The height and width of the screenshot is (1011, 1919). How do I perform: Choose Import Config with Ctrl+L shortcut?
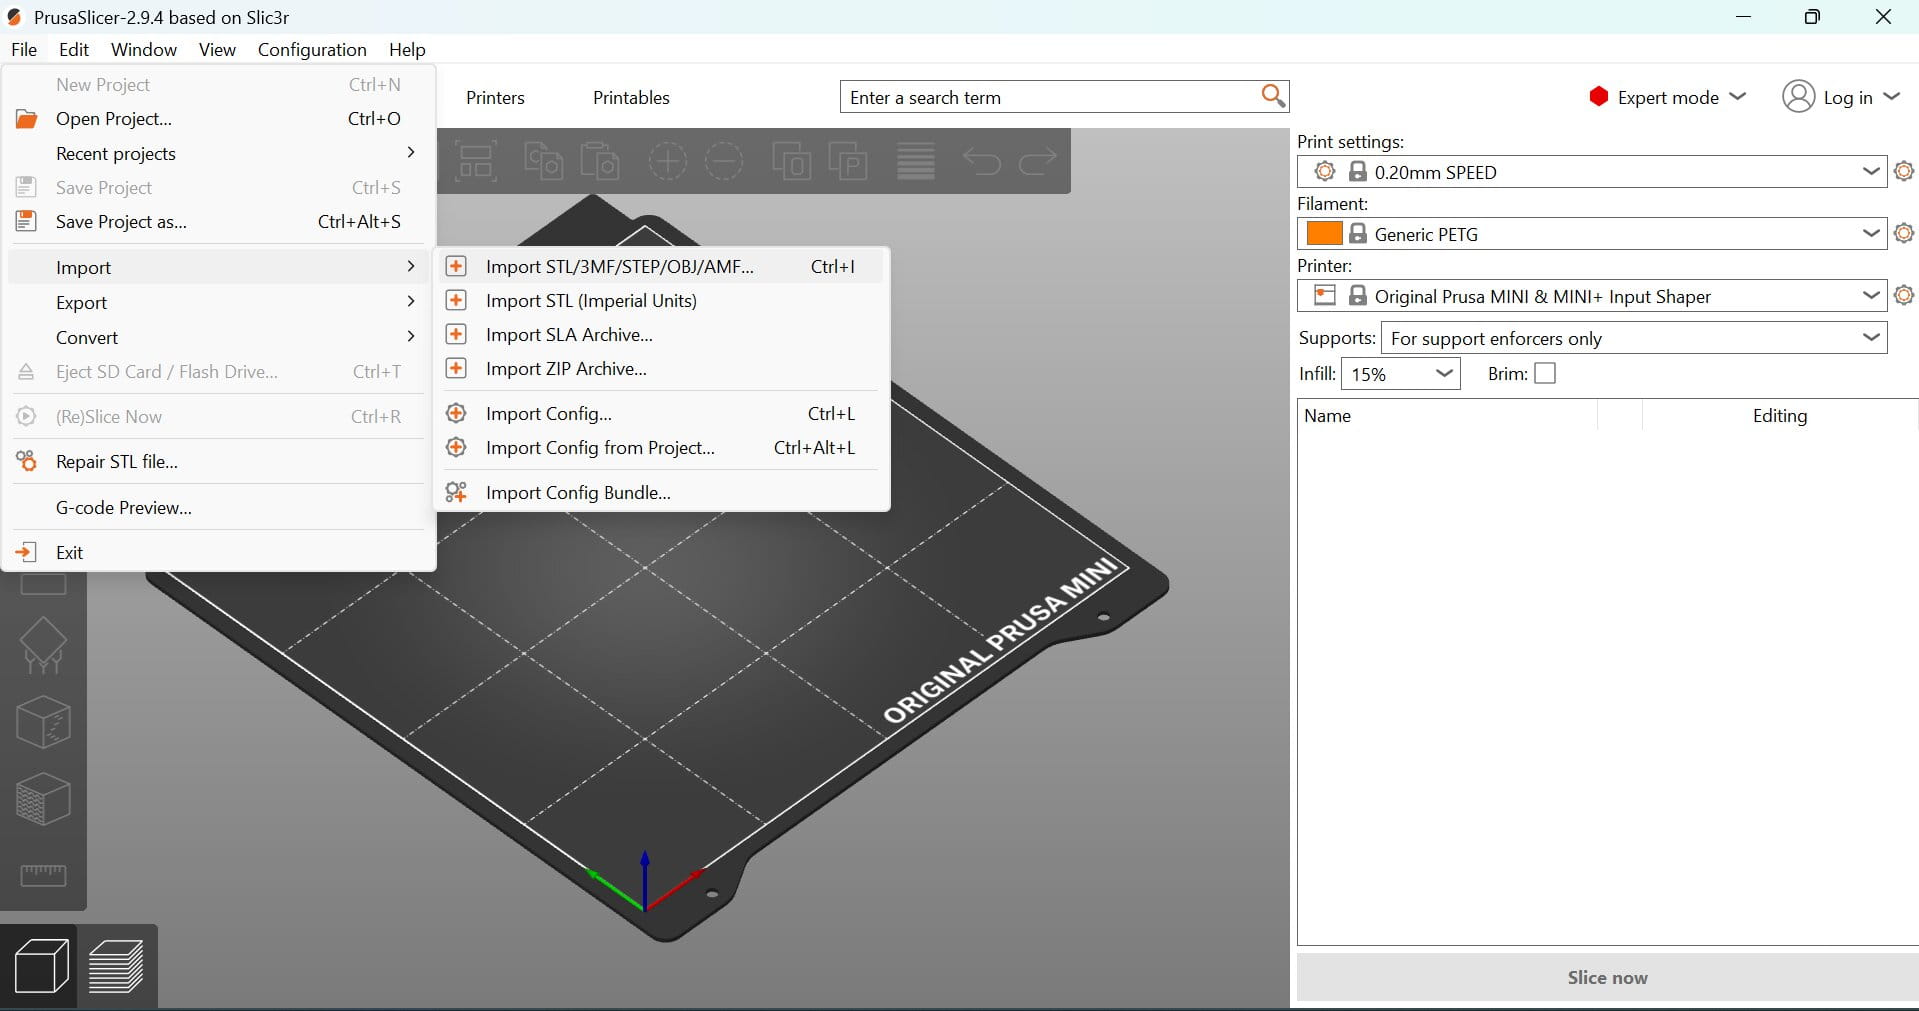[x=662, y=413]
